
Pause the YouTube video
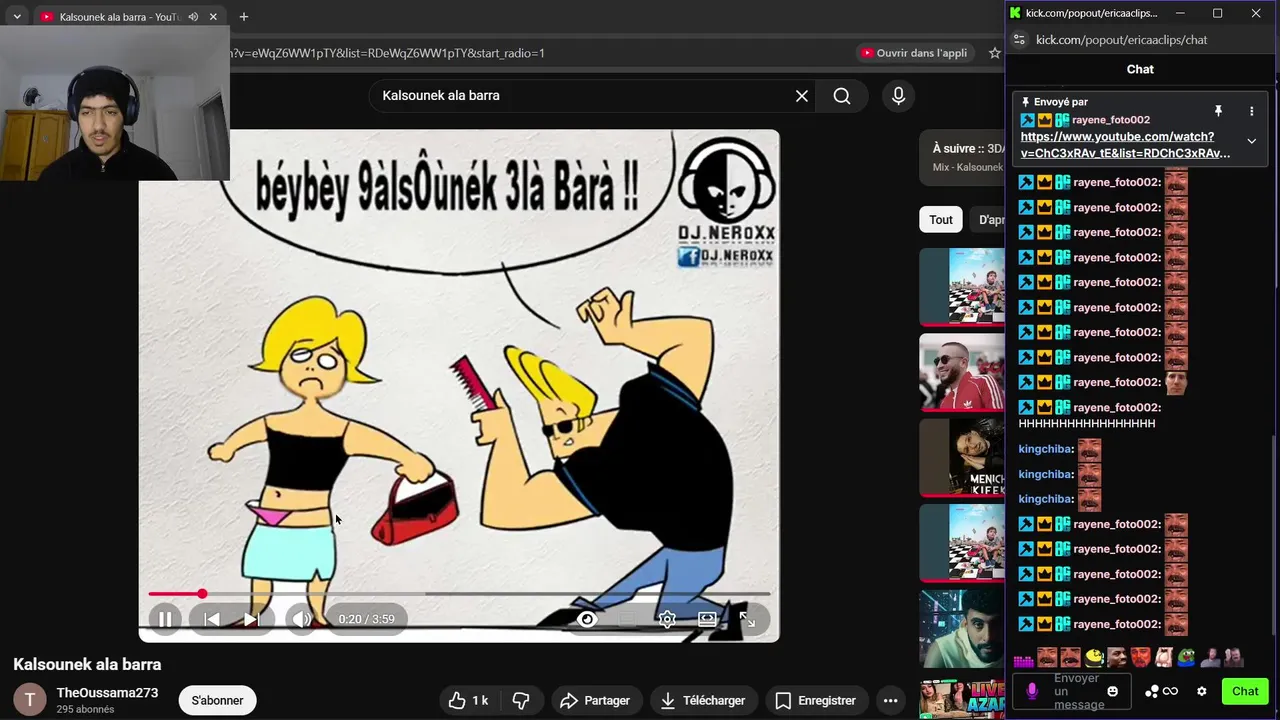tap(165, 619)
